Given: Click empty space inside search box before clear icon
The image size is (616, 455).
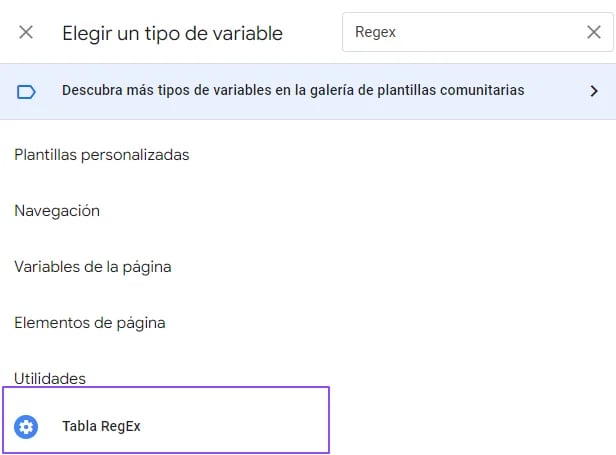Looking at the screenshot, I should pos(491,32).
